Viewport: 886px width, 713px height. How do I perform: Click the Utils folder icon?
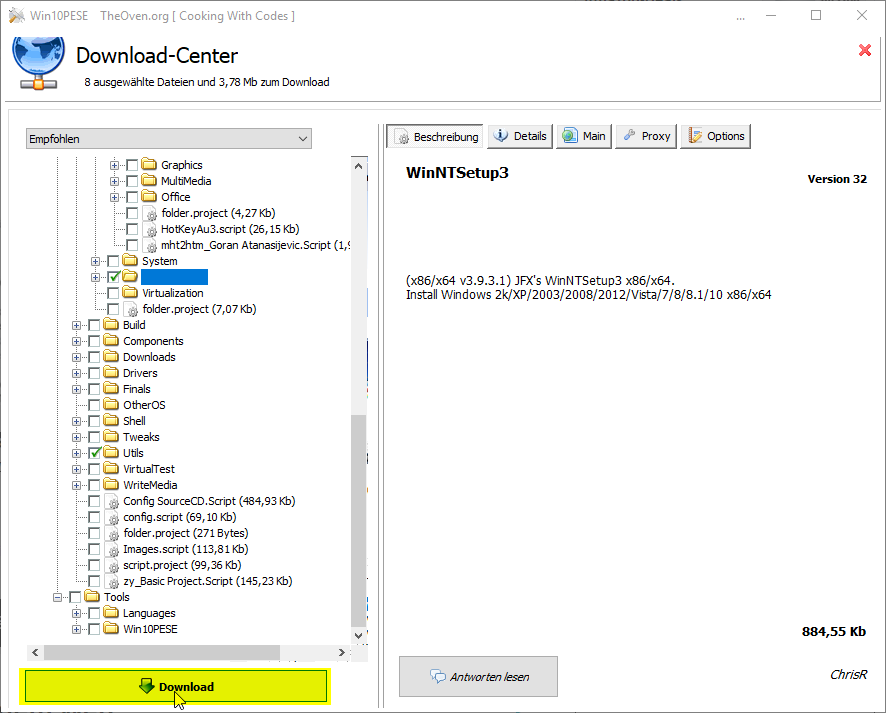coord(111,453)
